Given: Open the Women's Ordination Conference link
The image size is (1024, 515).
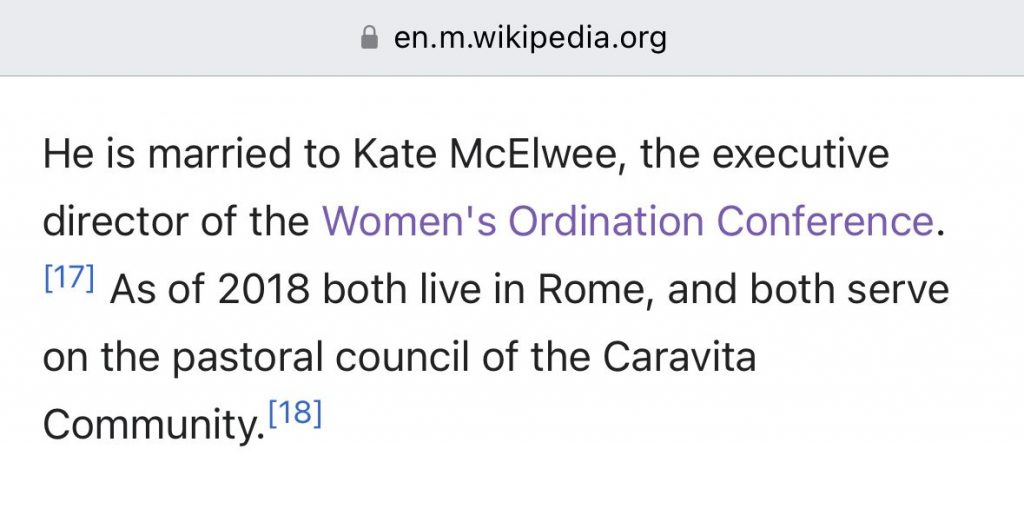Looking at the screenshot, I should (x=627, y=221).
